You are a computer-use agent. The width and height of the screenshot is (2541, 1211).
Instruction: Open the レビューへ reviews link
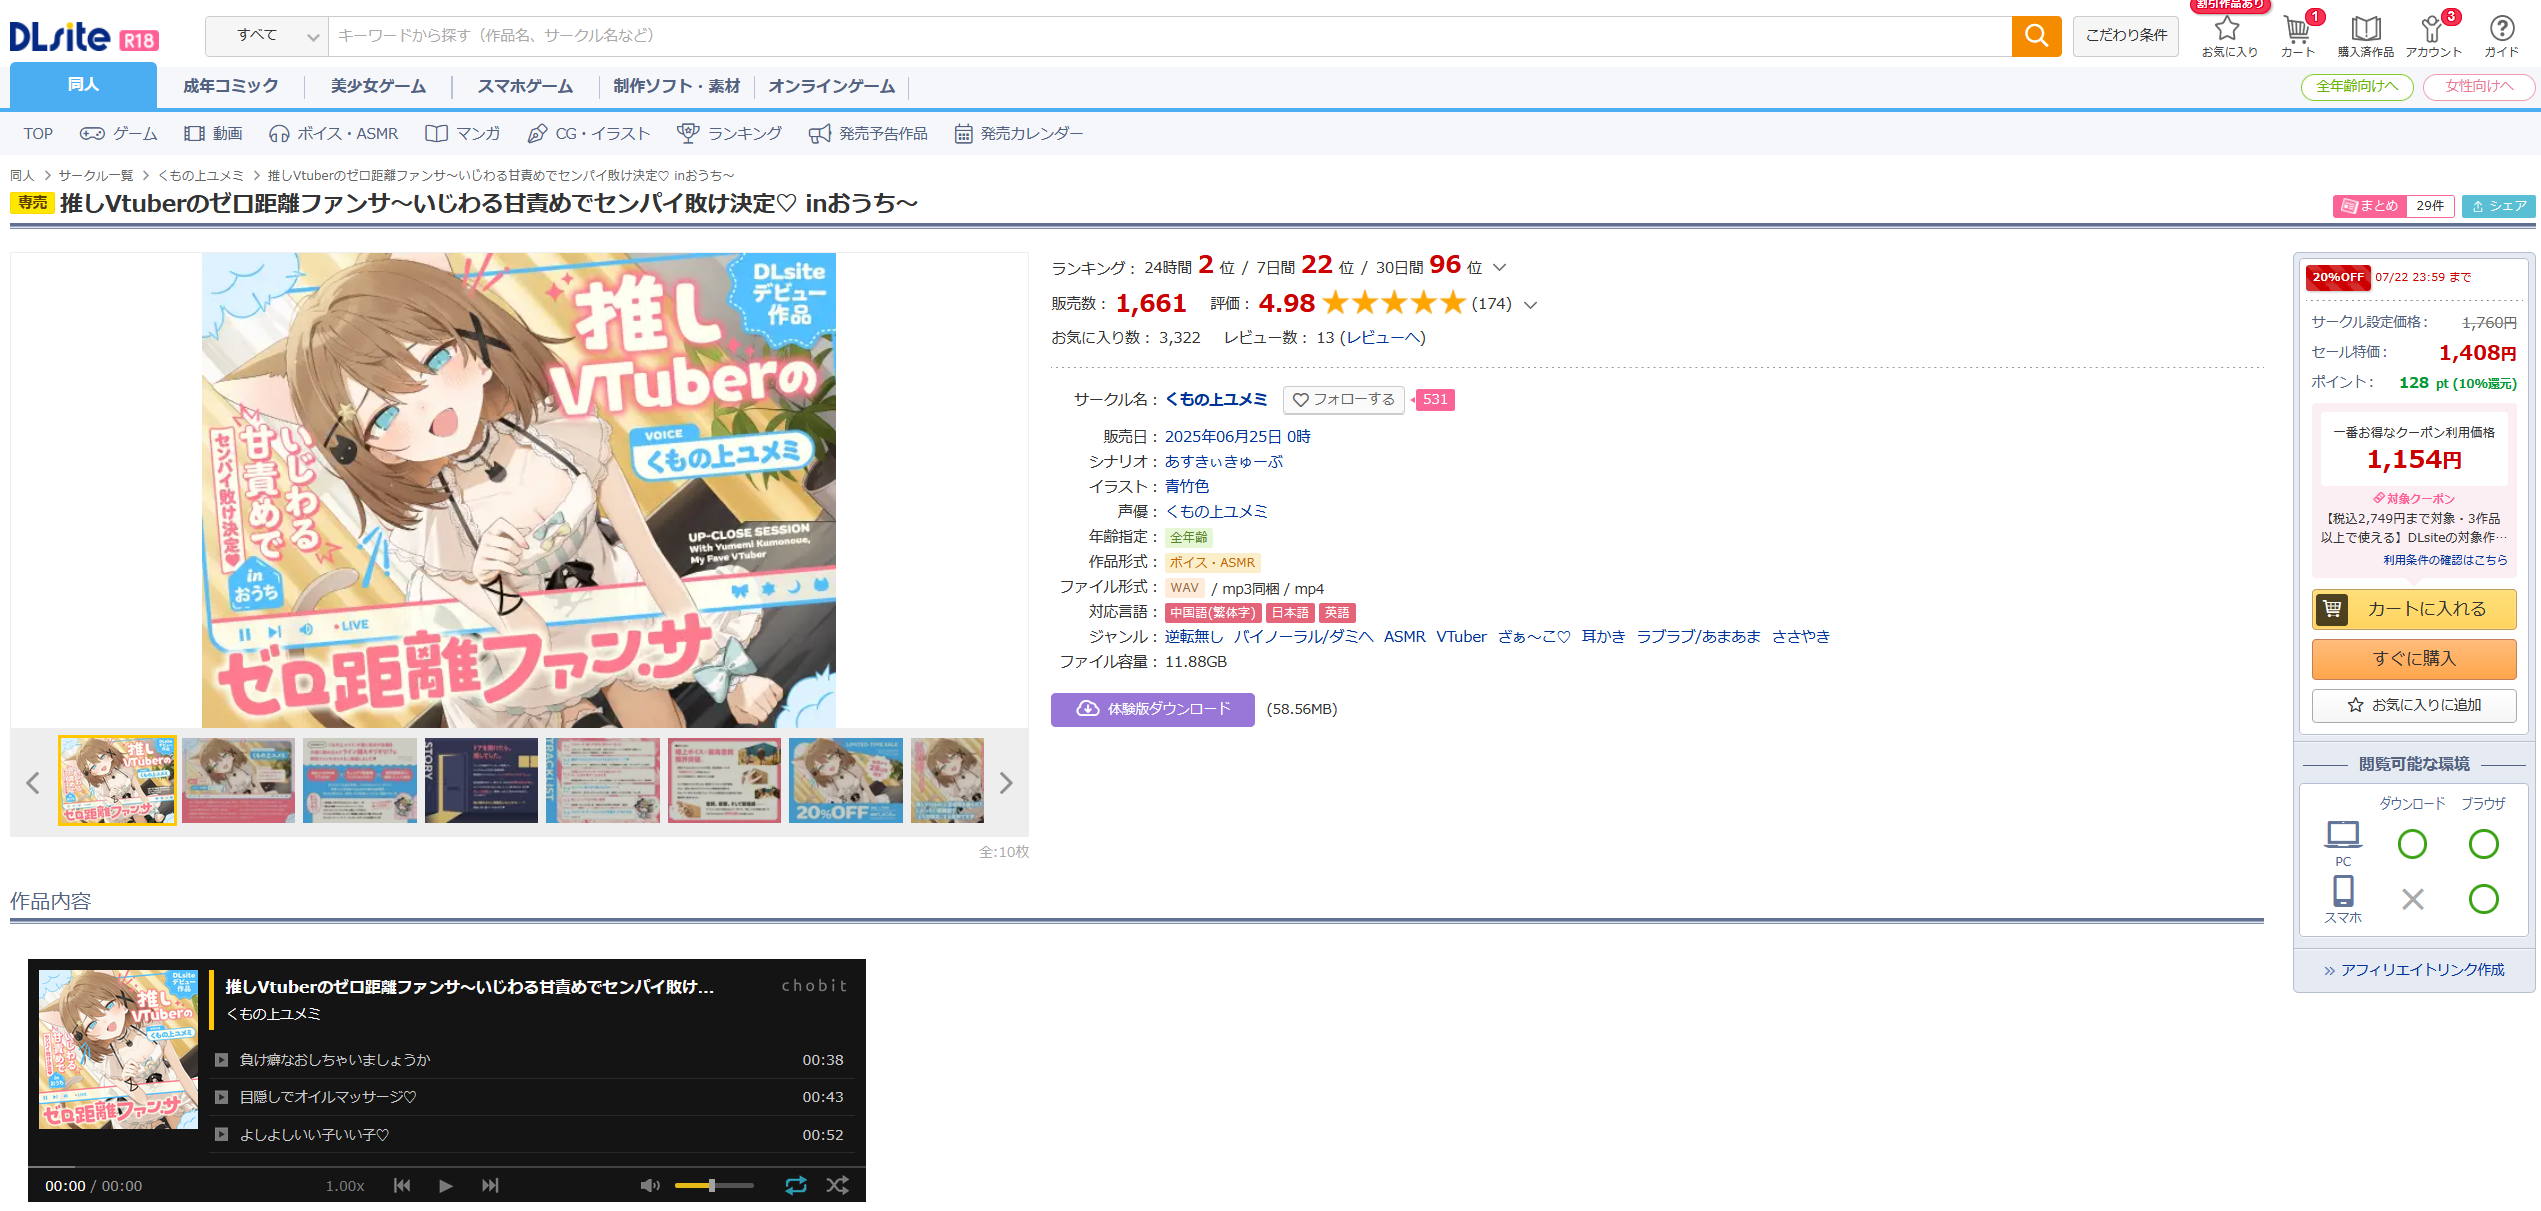(1383, 338)
